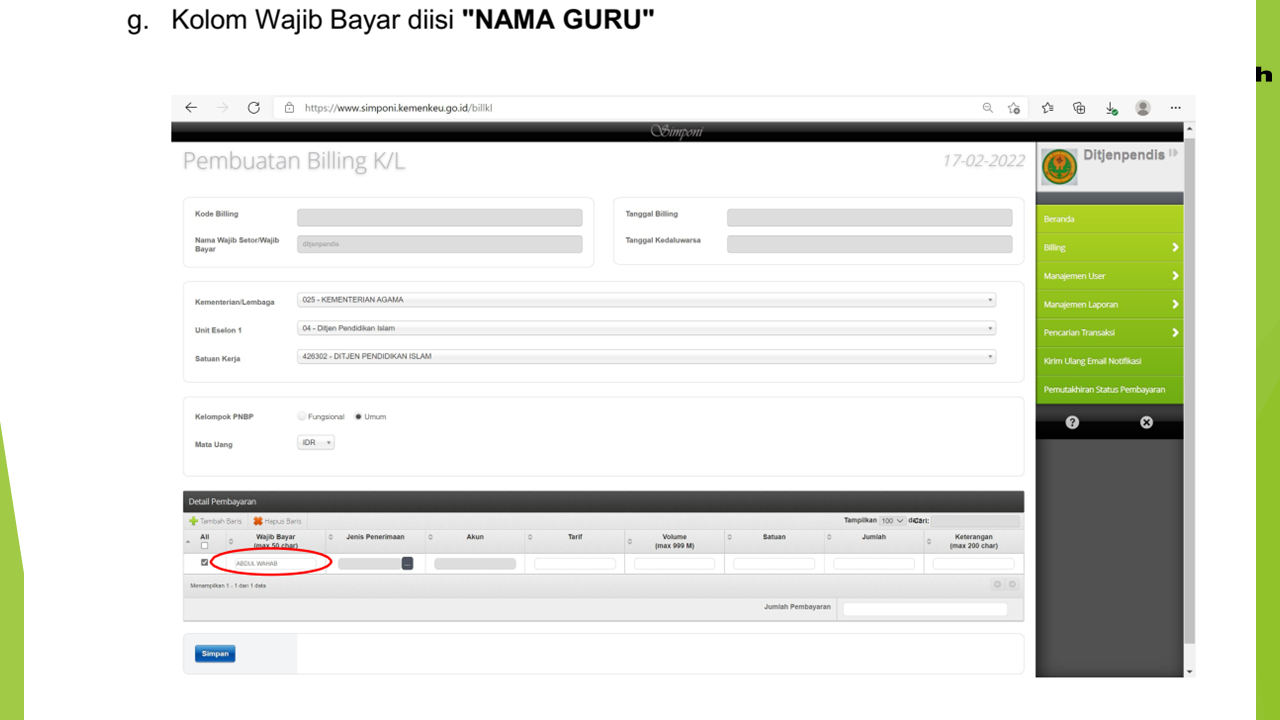Open the Kementerian/Lembaga dropdown

646,300
